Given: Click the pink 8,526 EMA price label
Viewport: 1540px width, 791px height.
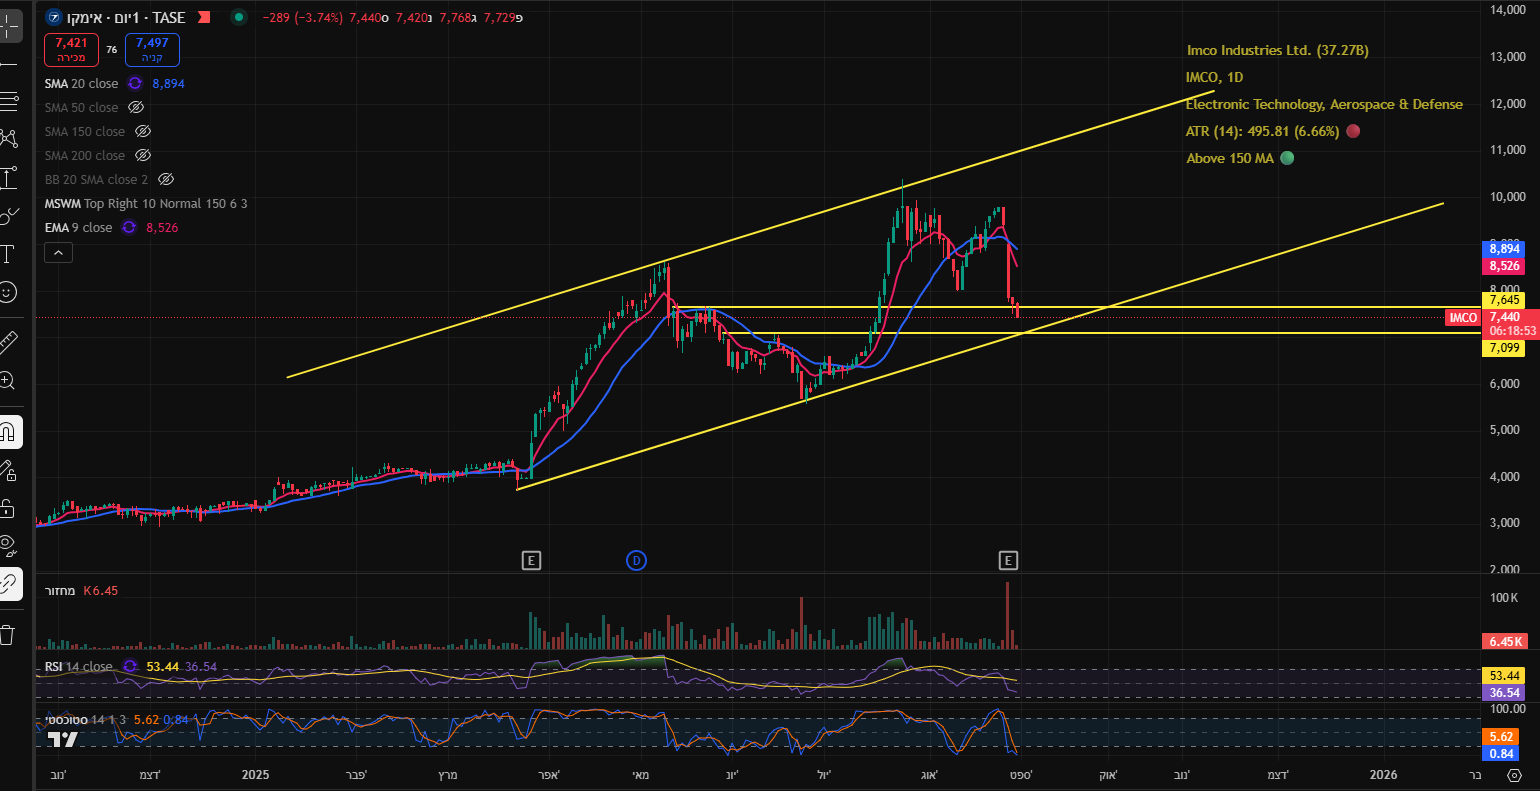Looking at the screenshot, I should tap(1504, 266).
